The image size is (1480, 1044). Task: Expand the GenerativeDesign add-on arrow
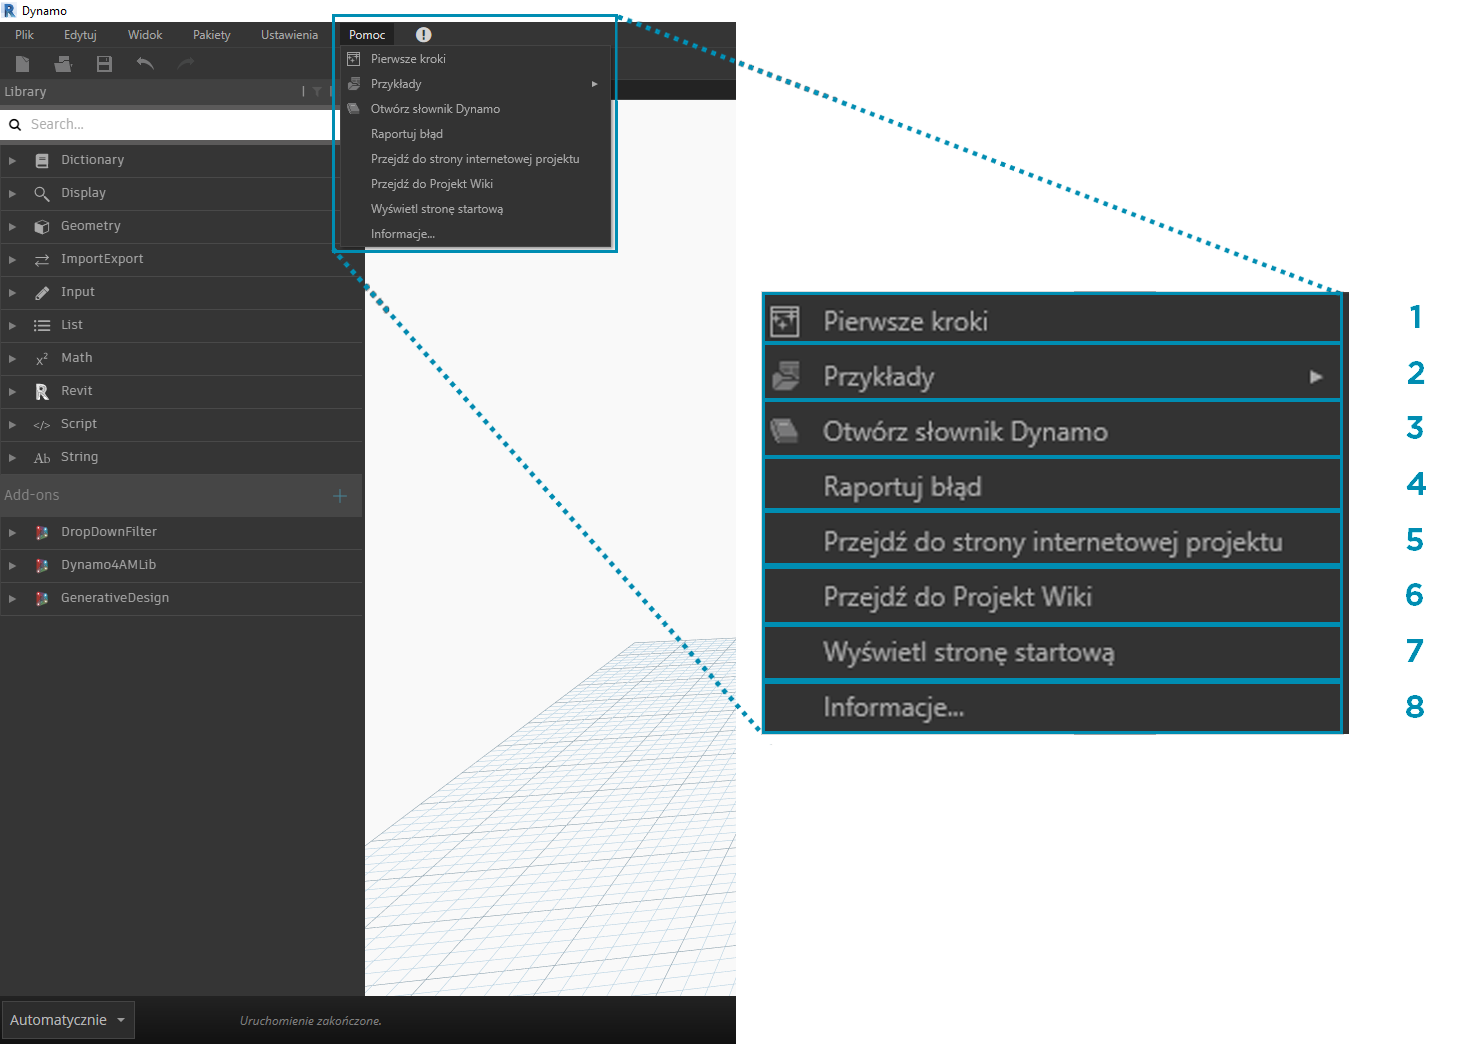pyautogui.click(x=12, y=598)
